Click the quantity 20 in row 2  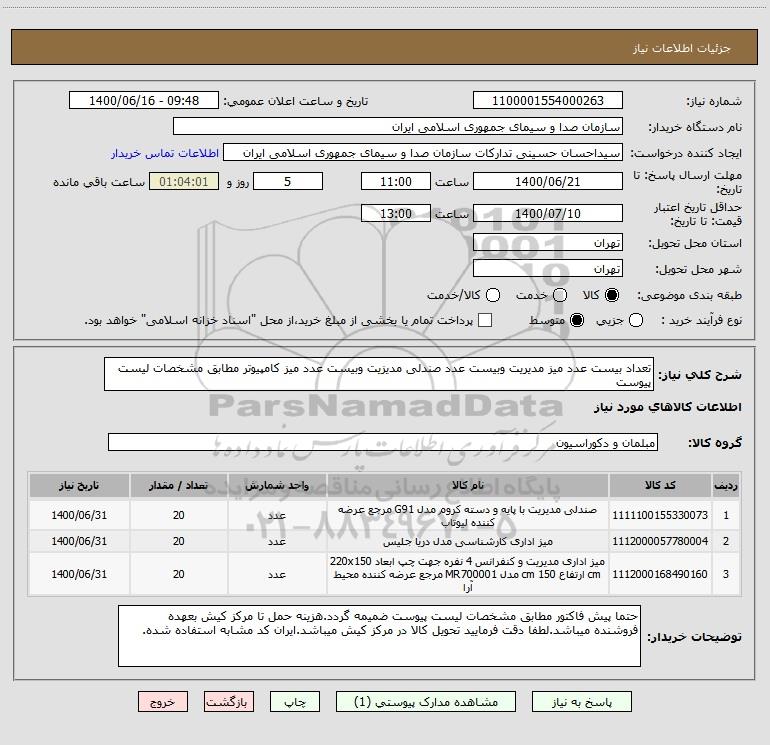tap(178, 541)
